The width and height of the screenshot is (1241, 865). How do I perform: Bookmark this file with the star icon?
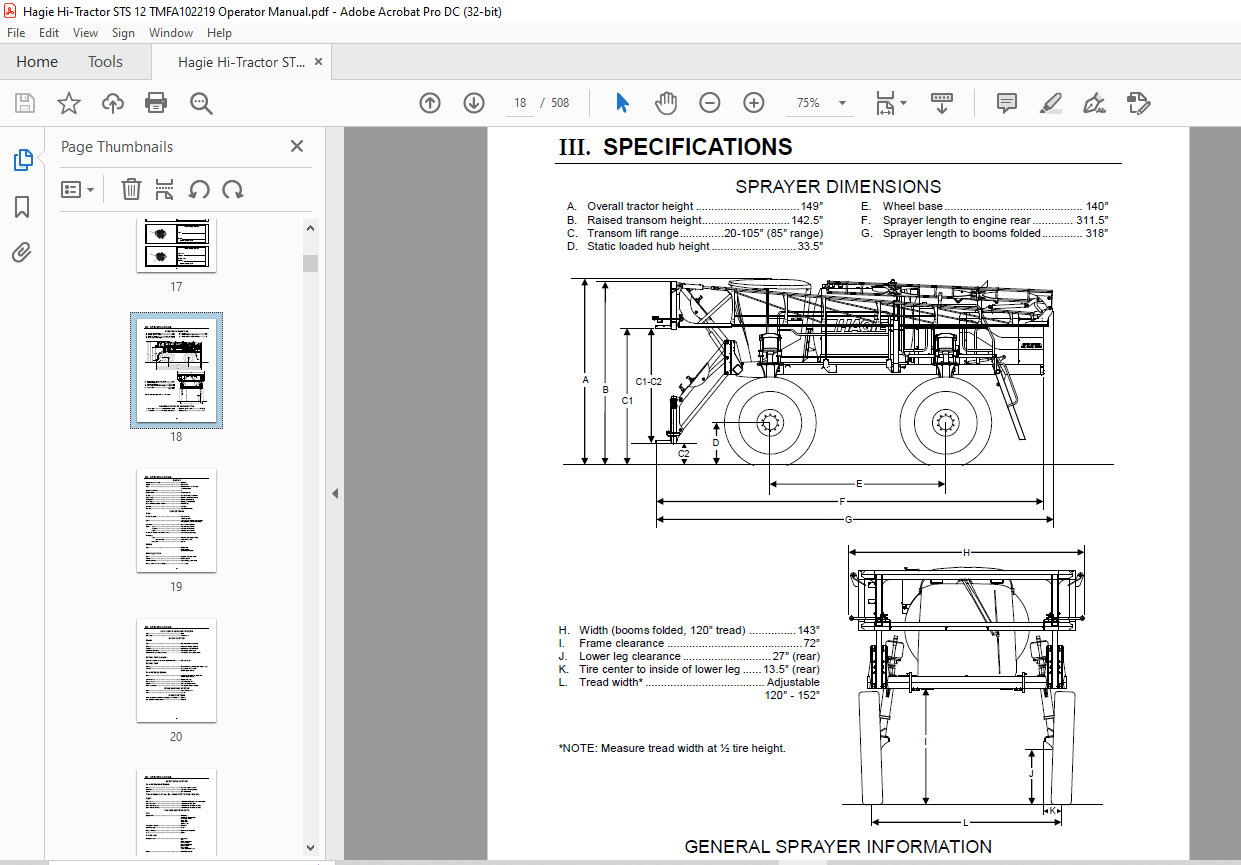[68, 103]
